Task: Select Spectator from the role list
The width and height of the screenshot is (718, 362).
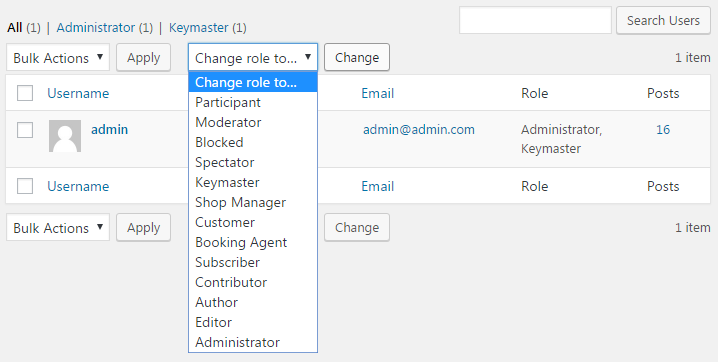Action: [x=253, y=162]
